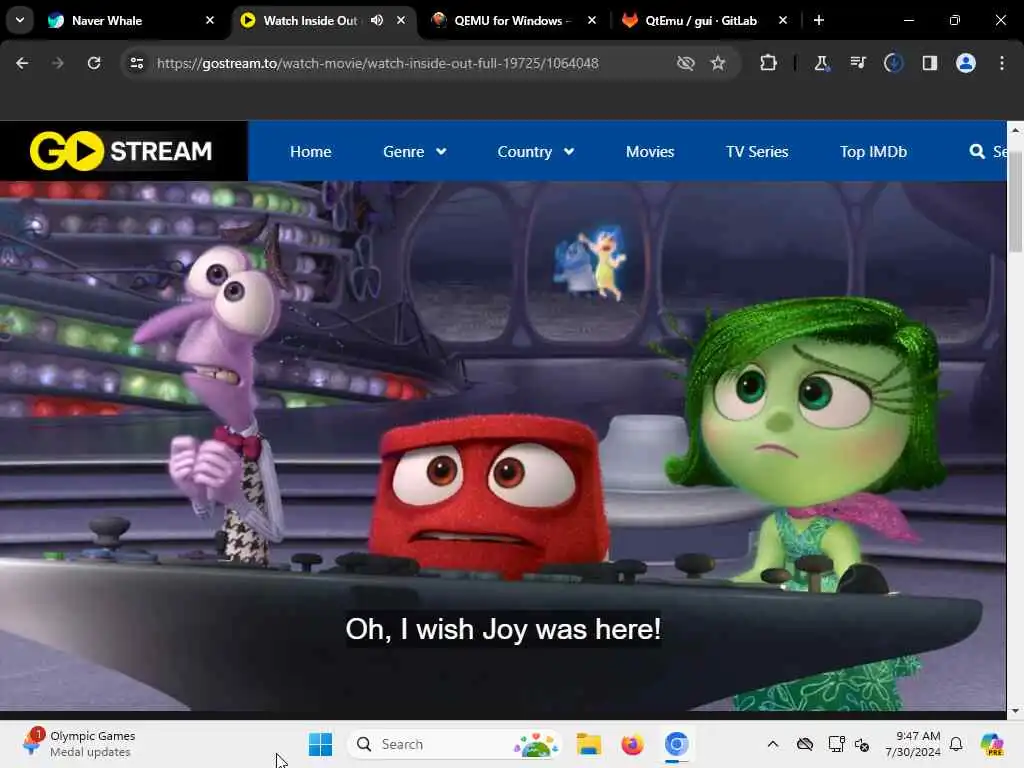Close the Watch Inside Out tab
The image size is (1024, 768).
401,20
